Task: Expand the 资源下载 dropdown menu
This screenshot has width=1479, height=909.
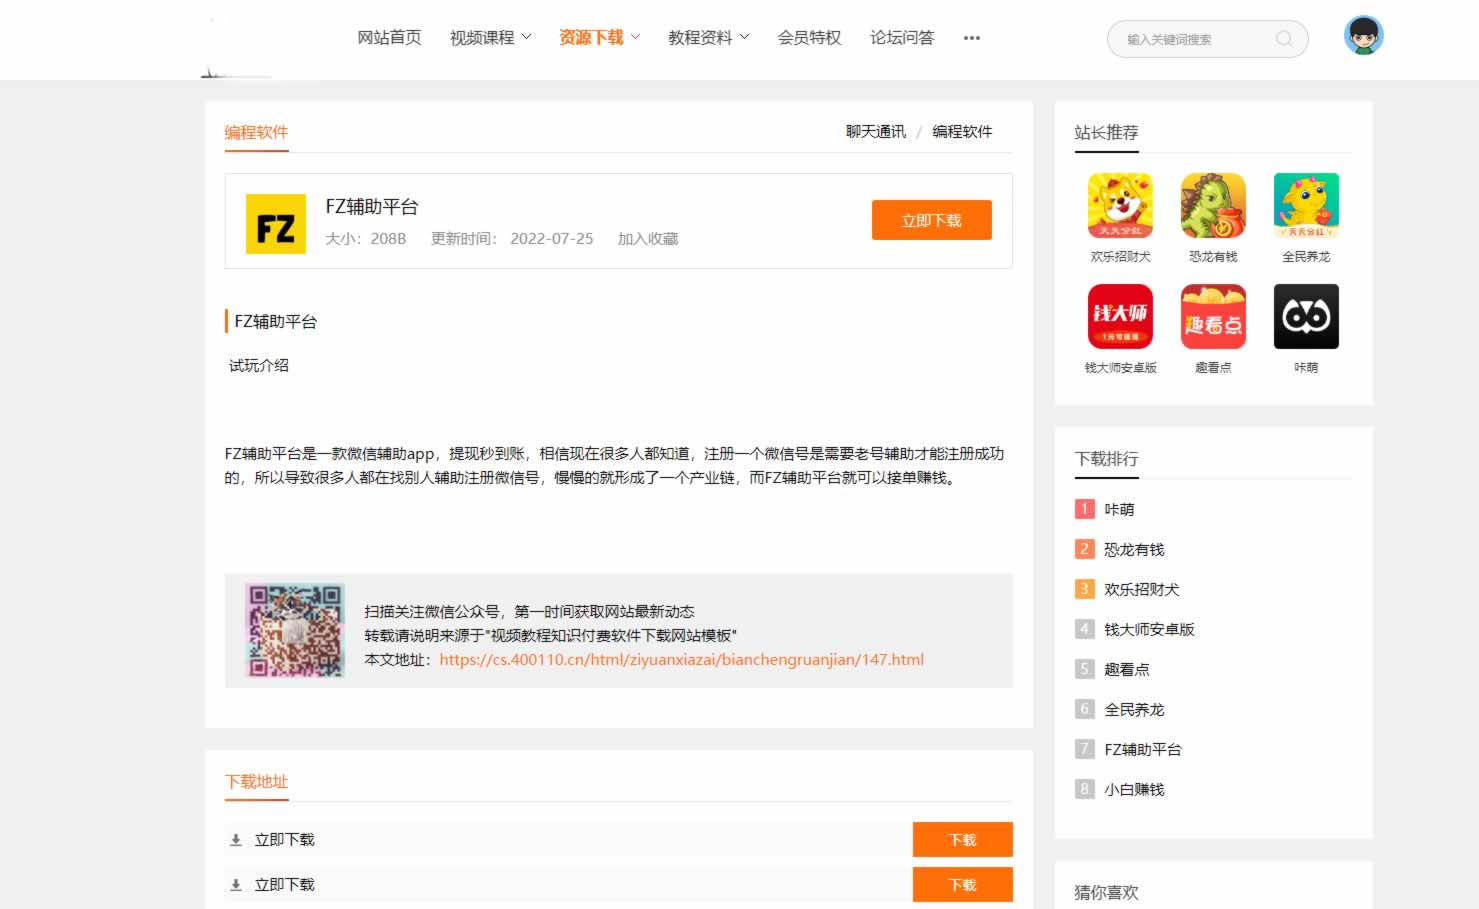Action: tap(599, 38)
